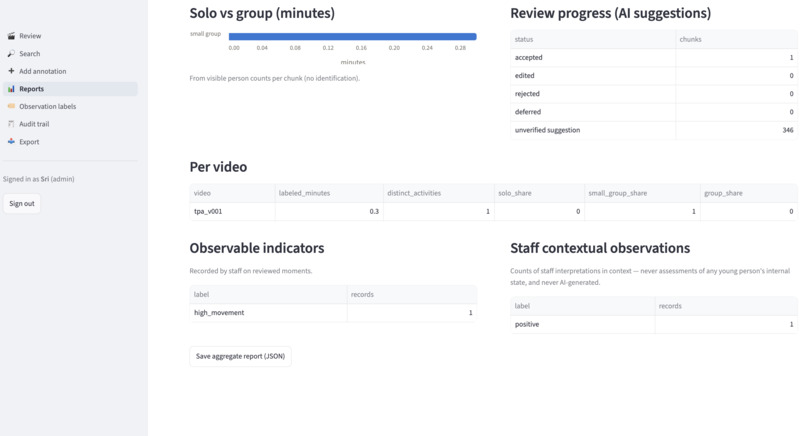Click label header in Staff contextual table
The height and width of the screenshot is (436, 806).
[x=582, y=306]
